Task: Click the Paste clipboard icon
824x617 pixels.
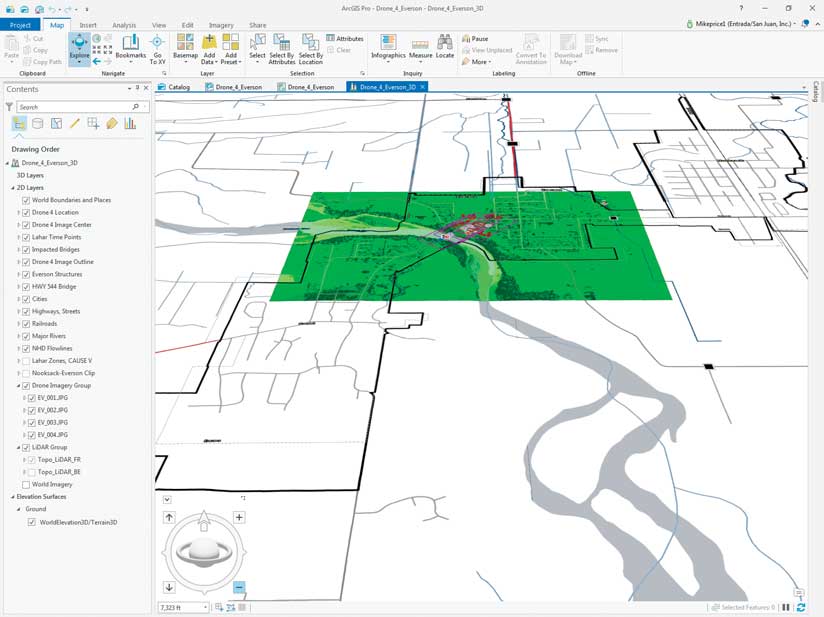Action: pos(12,43)
